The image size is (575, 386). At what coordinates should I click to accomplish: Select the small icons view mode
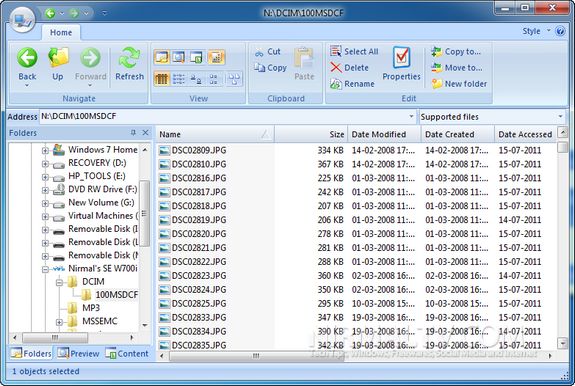[x=213, y=78]
